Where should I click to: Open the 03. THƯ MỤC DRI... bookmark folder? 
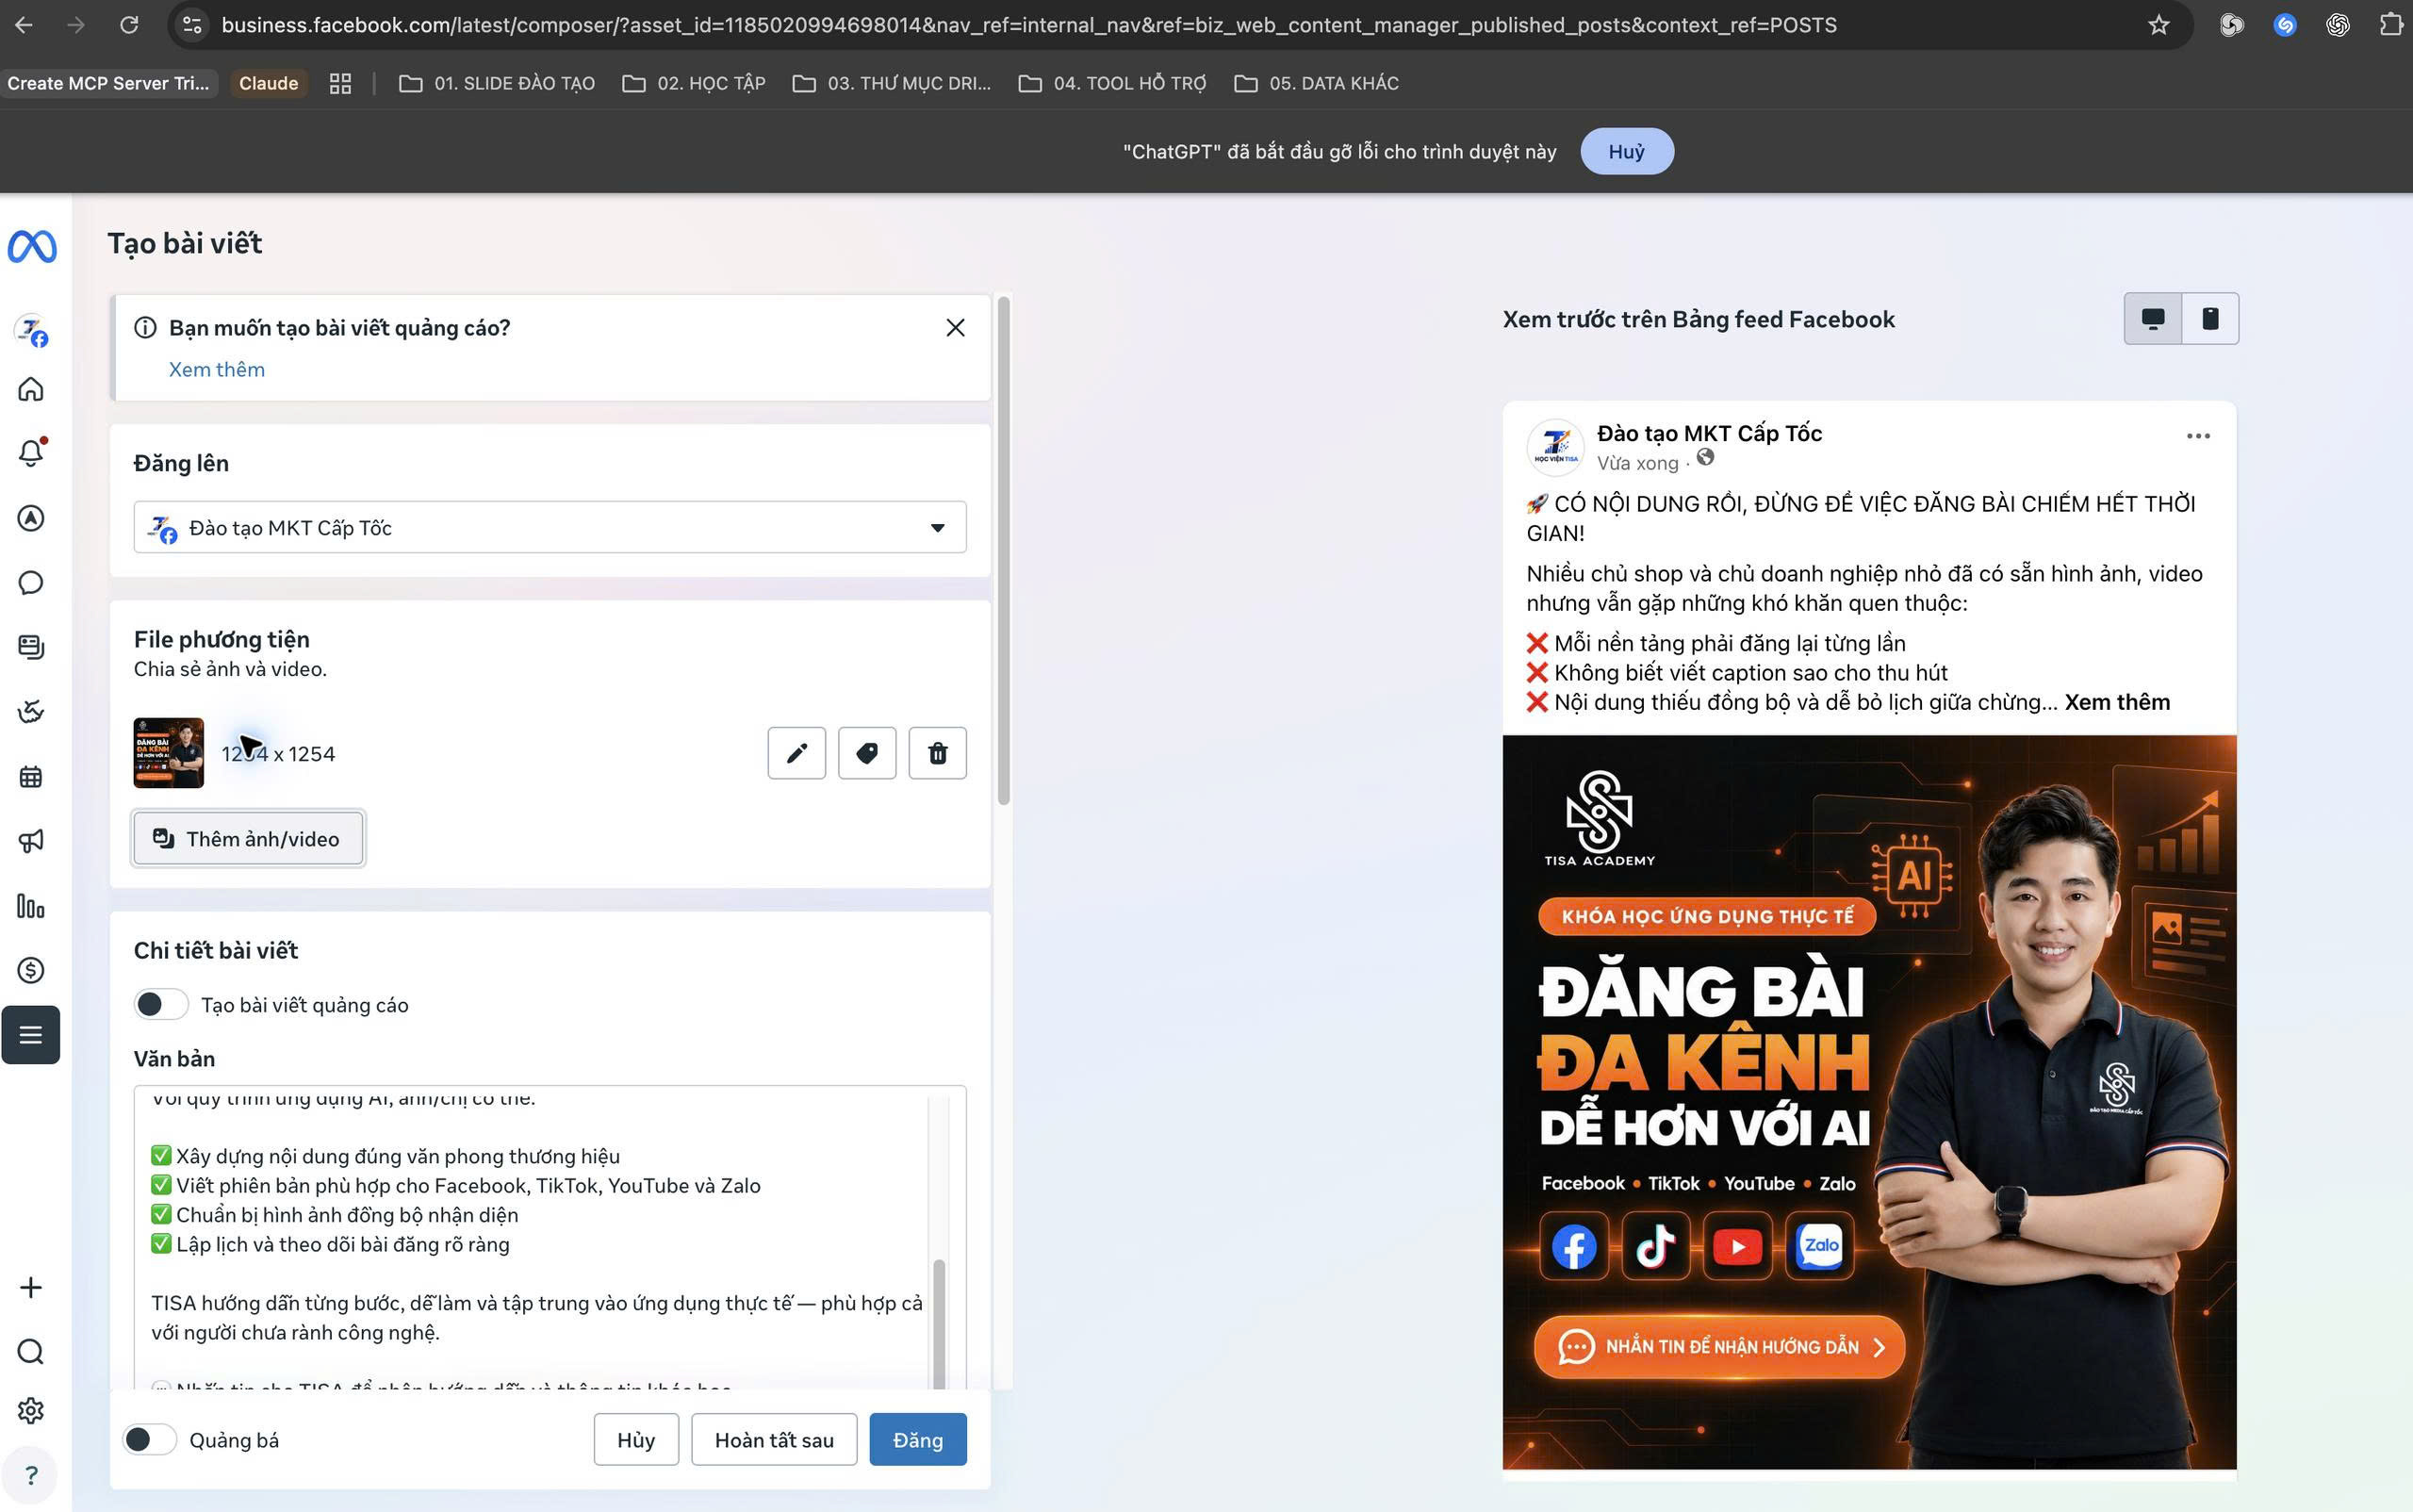point(892,83)
